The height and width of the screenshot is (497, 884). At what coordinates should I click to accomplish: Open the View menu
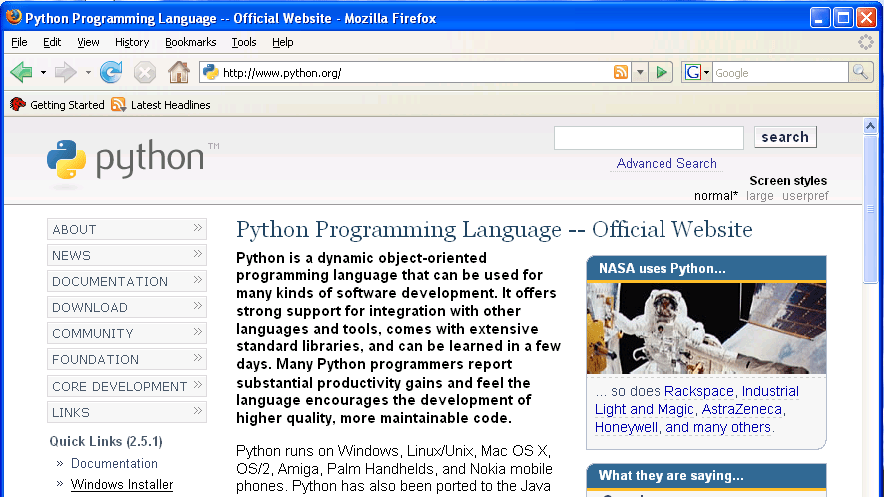click(x=88, y=42)
